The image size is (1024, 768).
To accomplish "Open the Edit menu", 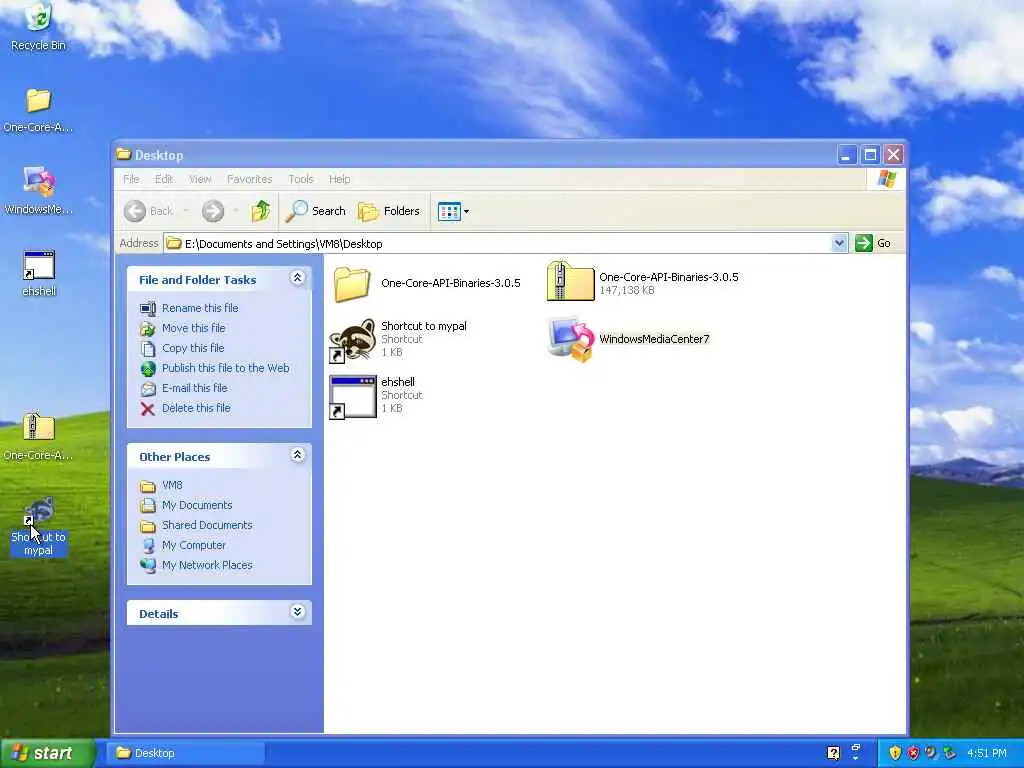I will coord(163,179).
